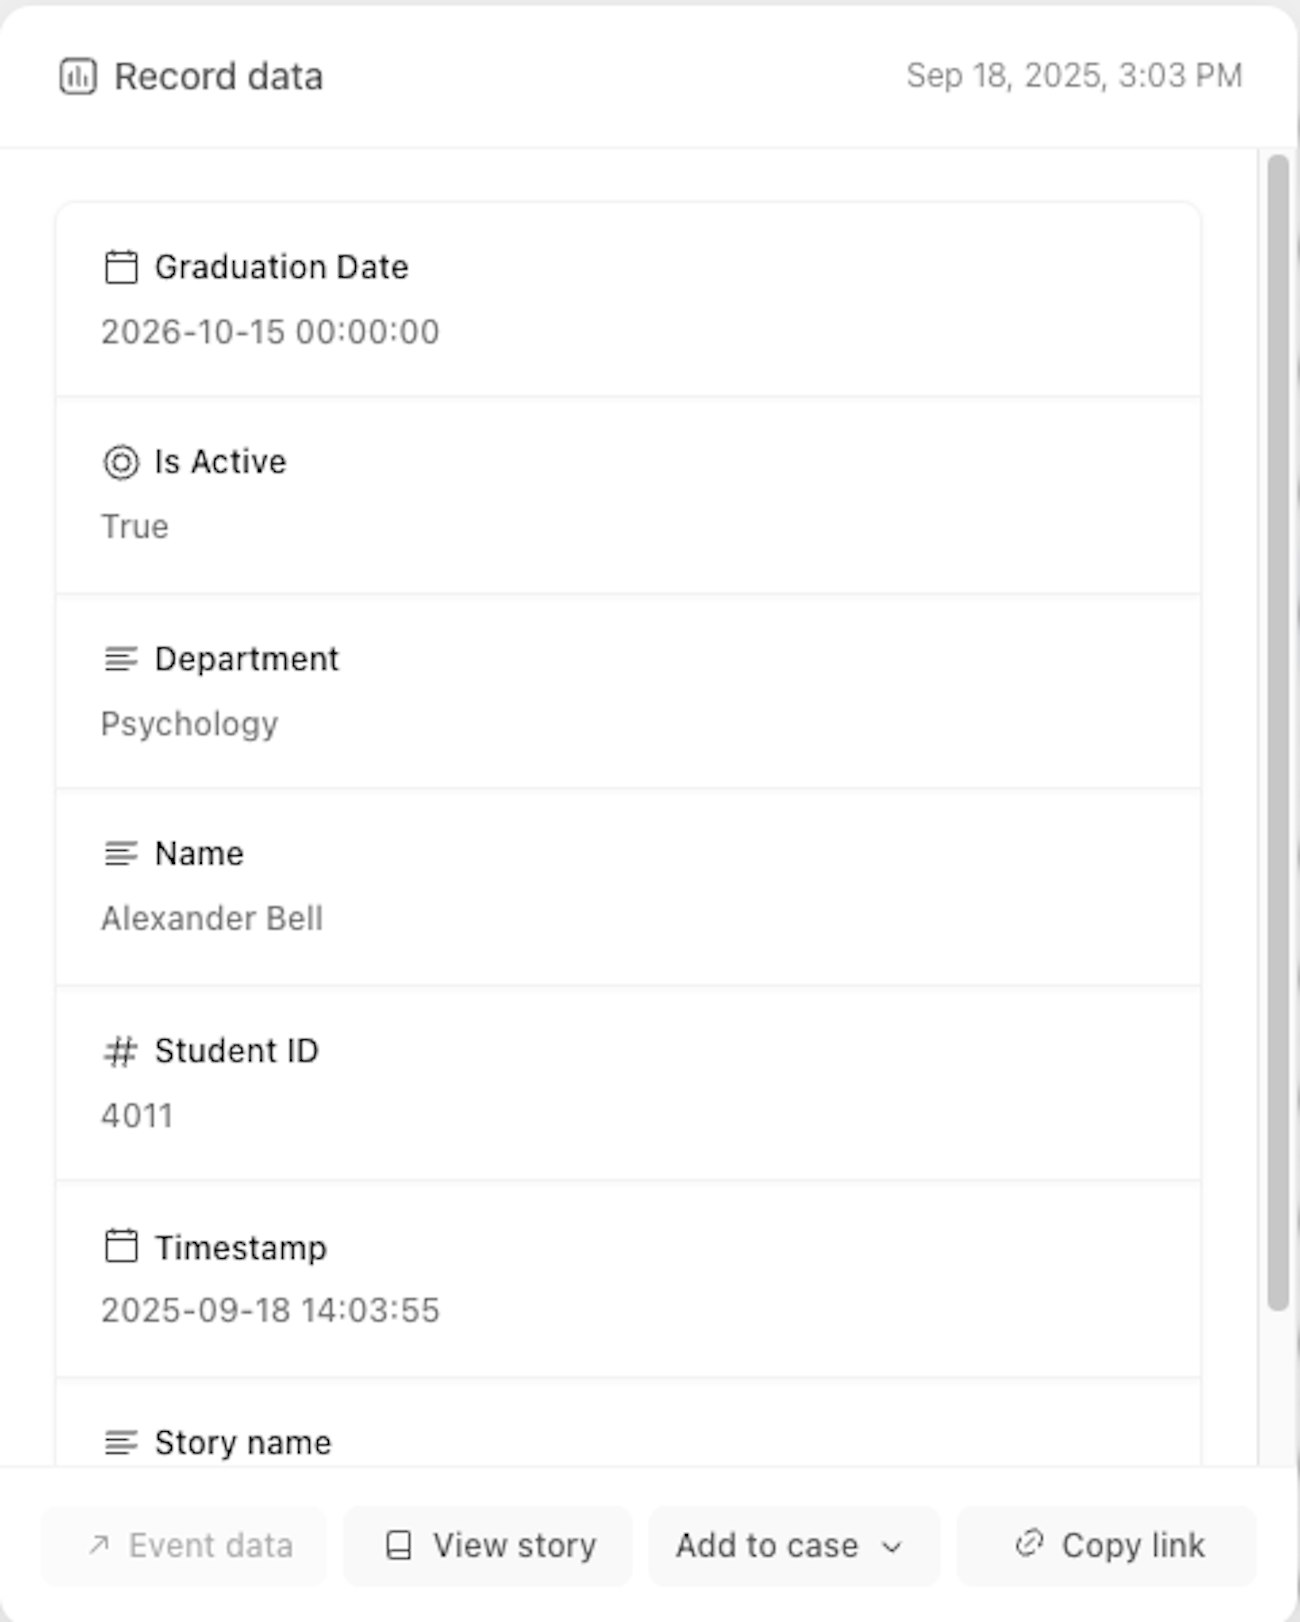Click the Record data chart icon
The image size is (1300, 1622).
tap(78, 76)
